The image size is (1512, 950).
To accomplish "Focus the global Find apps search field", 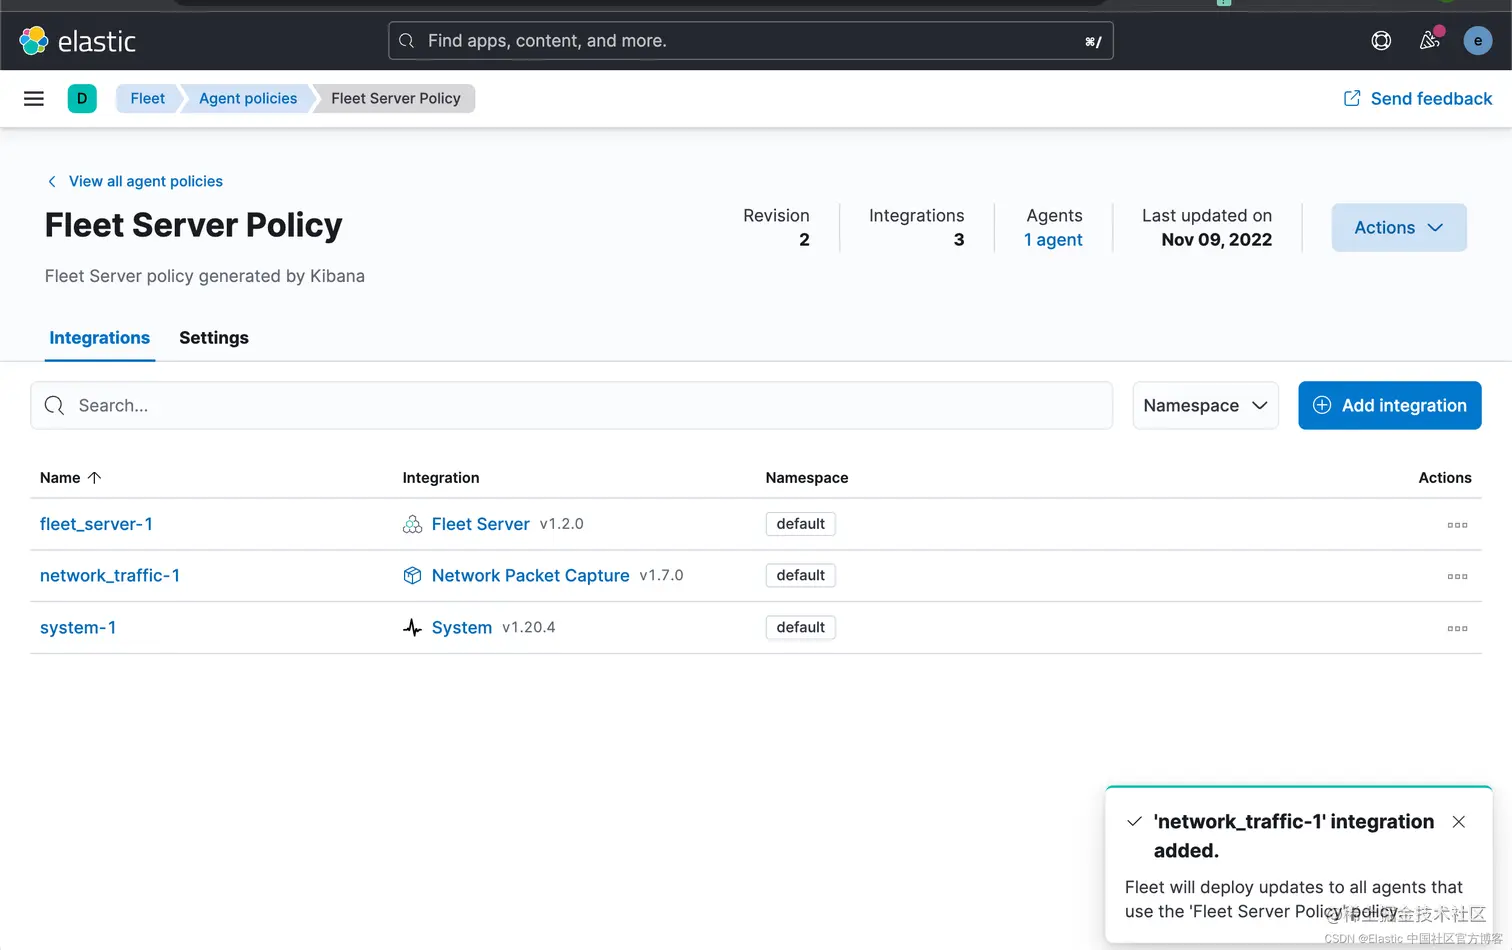I will (751, 41).
